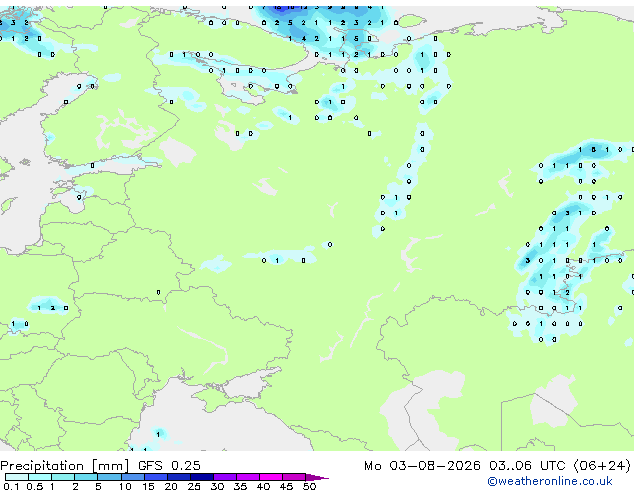Select the 35–40 mm violet legend swatch

(247, 477)
